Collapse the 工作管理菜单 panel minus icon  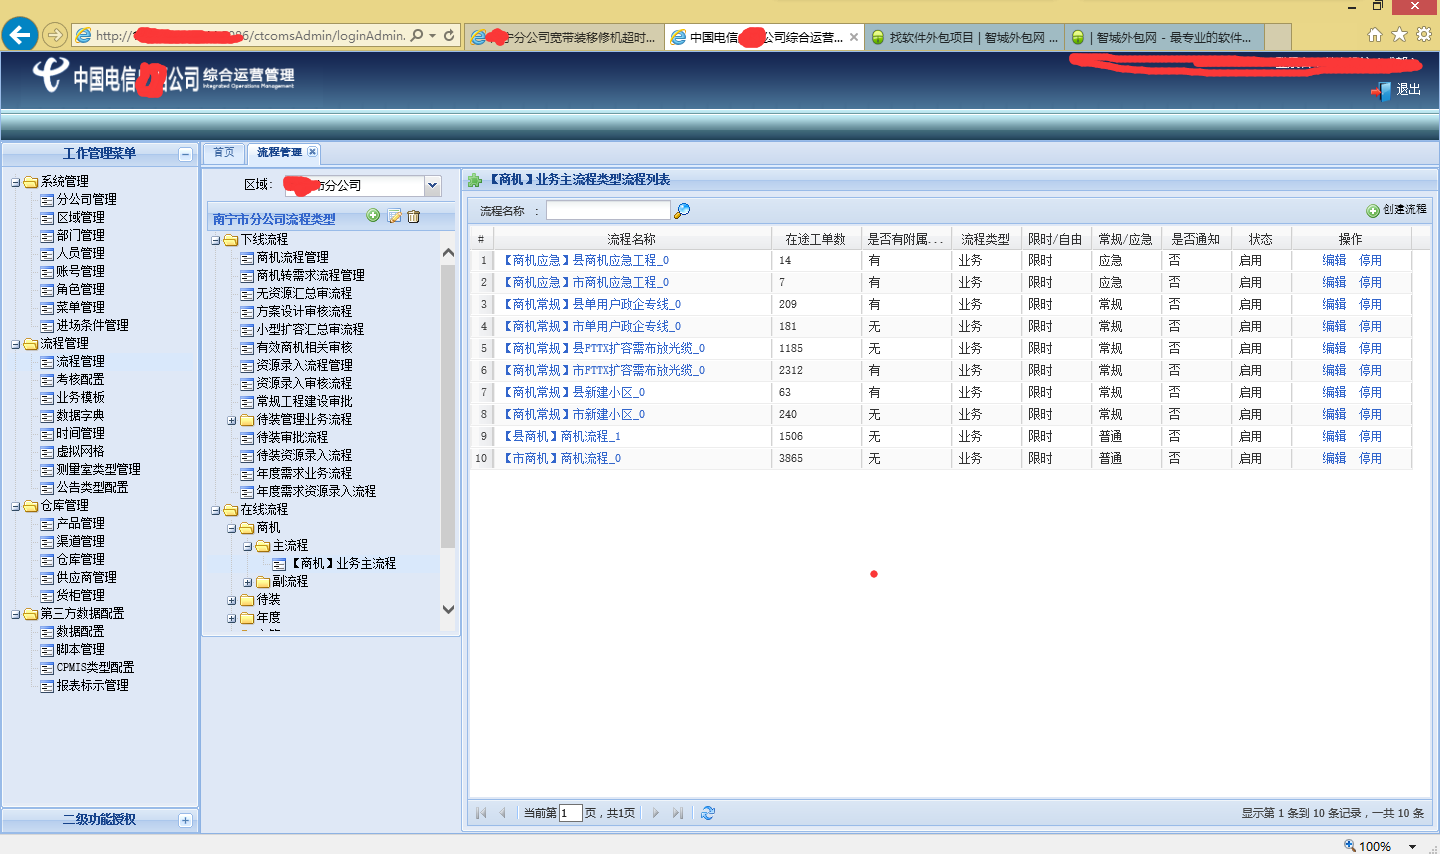pyautogui.click(x=185, y=154)
